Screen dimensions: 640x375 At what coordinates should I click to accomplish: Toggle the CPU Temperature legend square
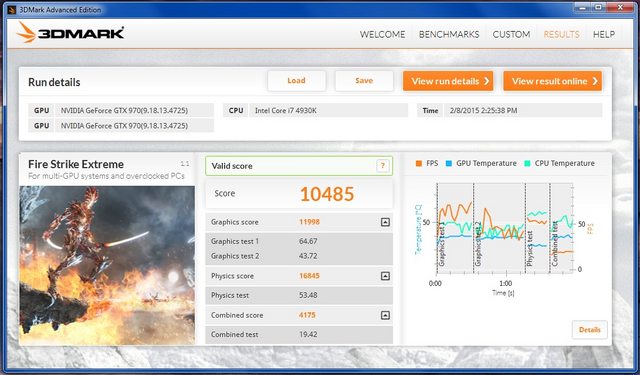coord(527,164)
